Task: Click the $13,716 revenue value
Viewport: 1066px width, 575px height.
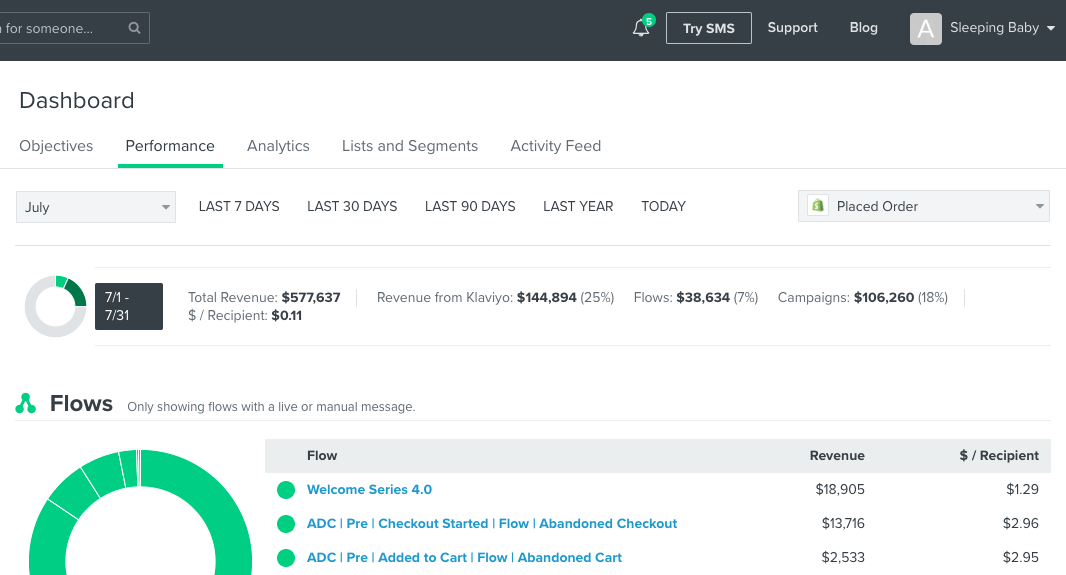Action: click(x=843, y=523)
